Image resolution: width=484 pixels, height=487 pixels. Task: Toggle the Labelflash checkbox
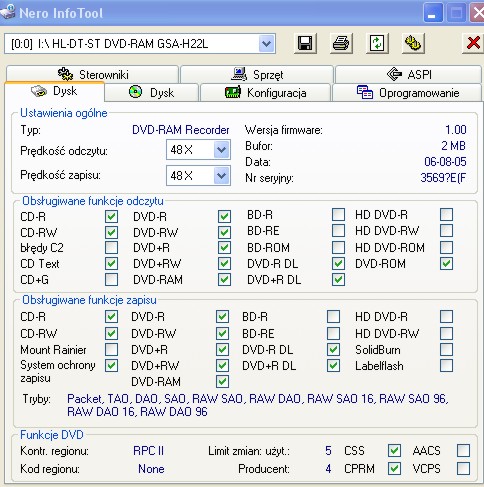[x=446, y=366]
